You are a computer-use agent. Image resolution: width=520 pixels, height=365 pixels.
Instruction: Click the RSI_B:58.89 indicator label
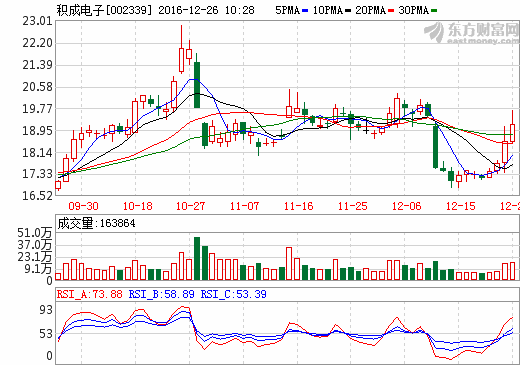[x=161, y=294]
